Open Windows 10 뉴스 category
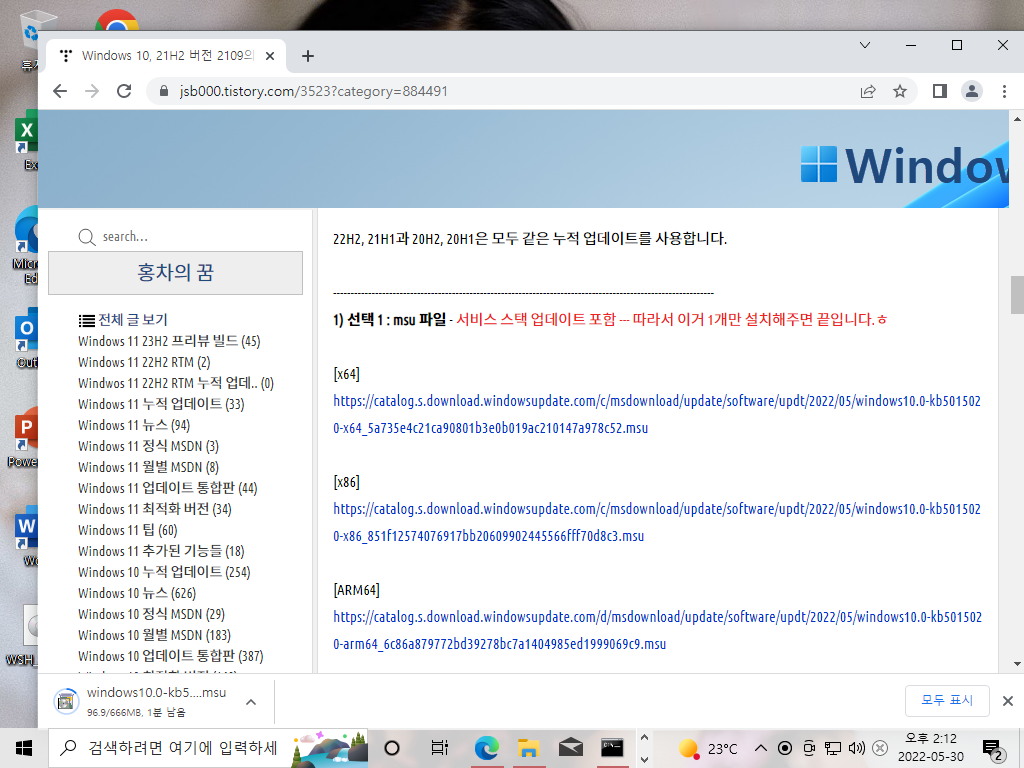The width and height of the screenshot is (1024, 768). [x=137, y=593]
